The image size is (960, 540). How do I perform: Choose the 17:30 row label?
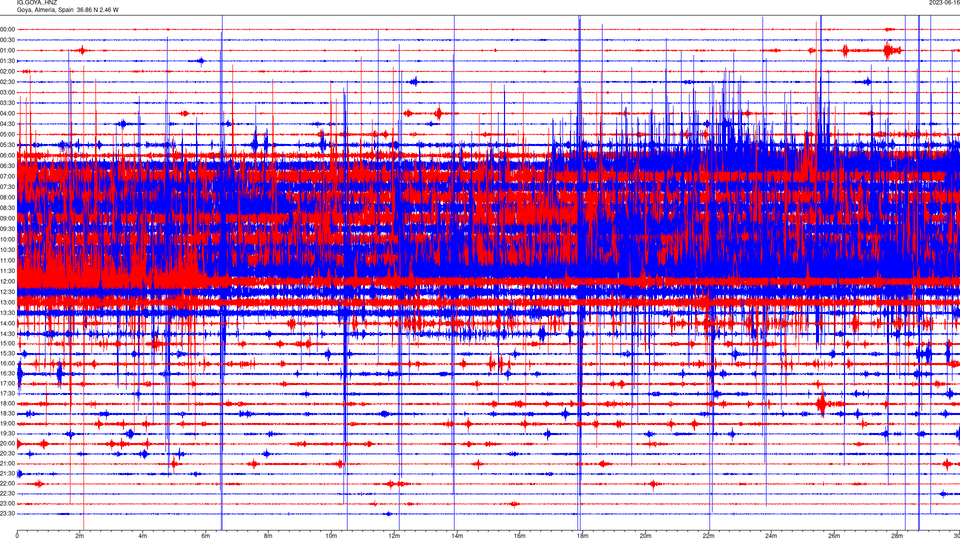click(7, 394)
